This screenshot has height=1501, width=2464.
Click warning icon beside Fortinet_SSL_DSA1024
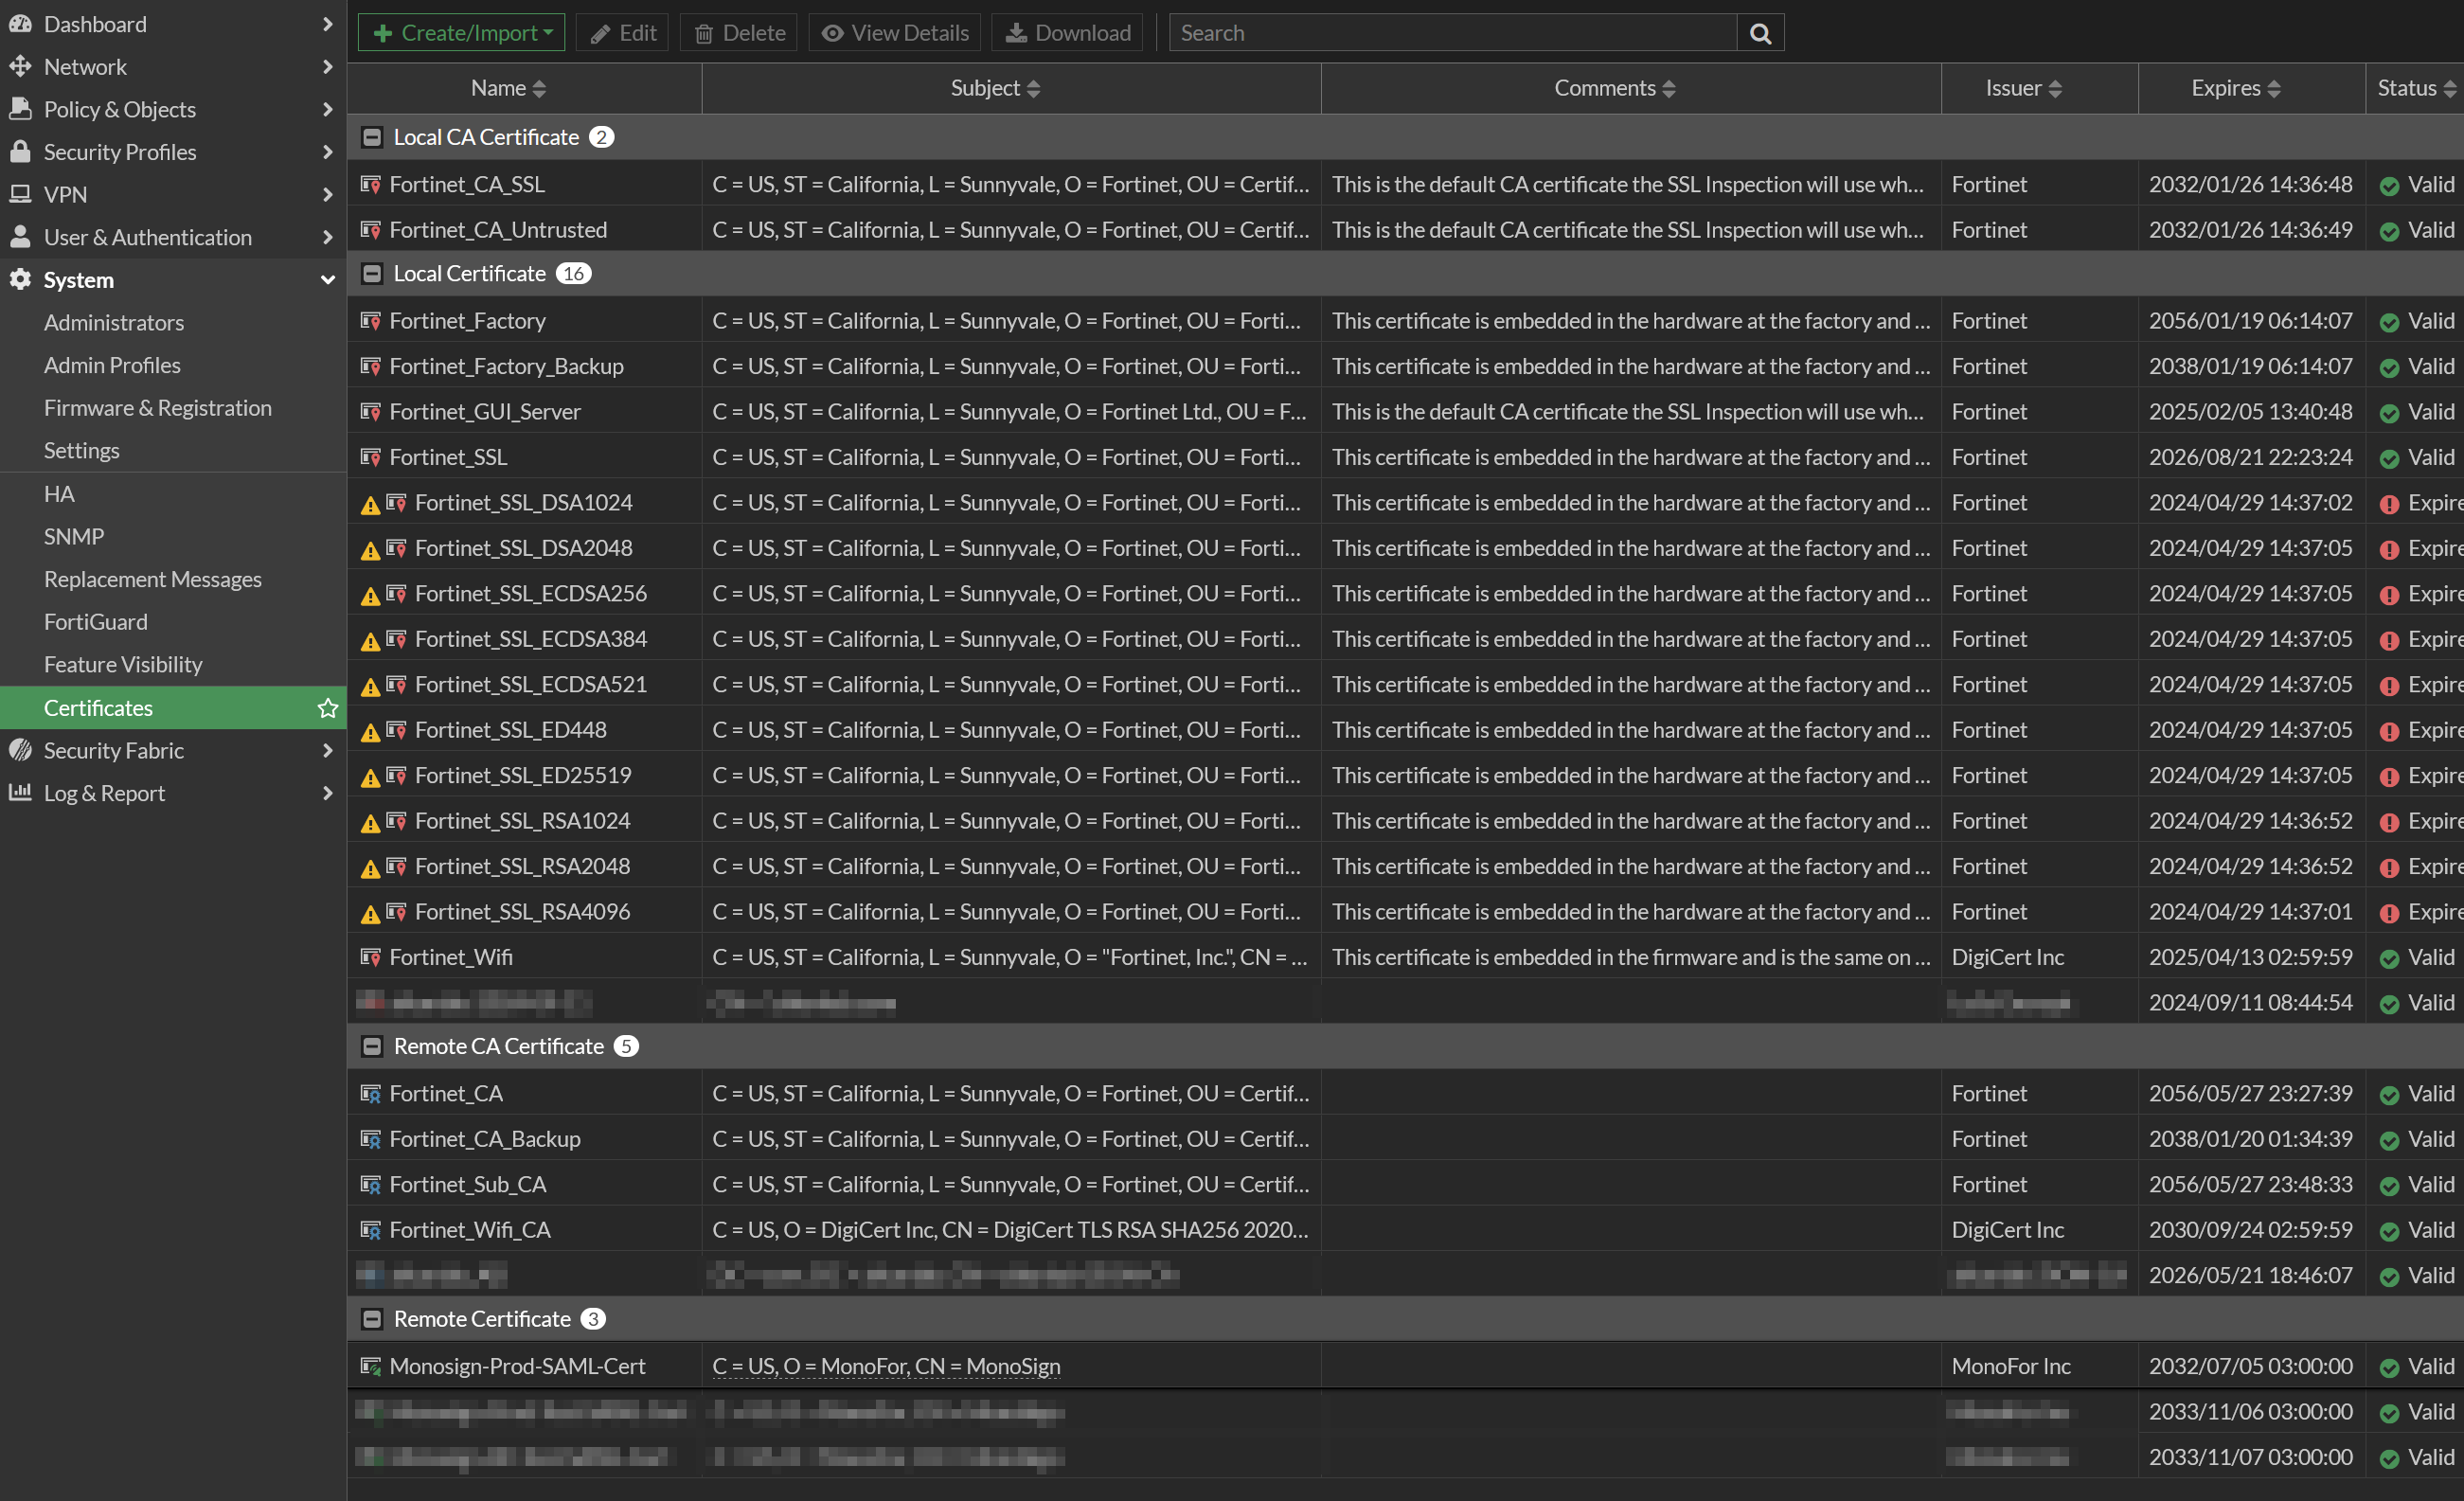pos(370,504)
